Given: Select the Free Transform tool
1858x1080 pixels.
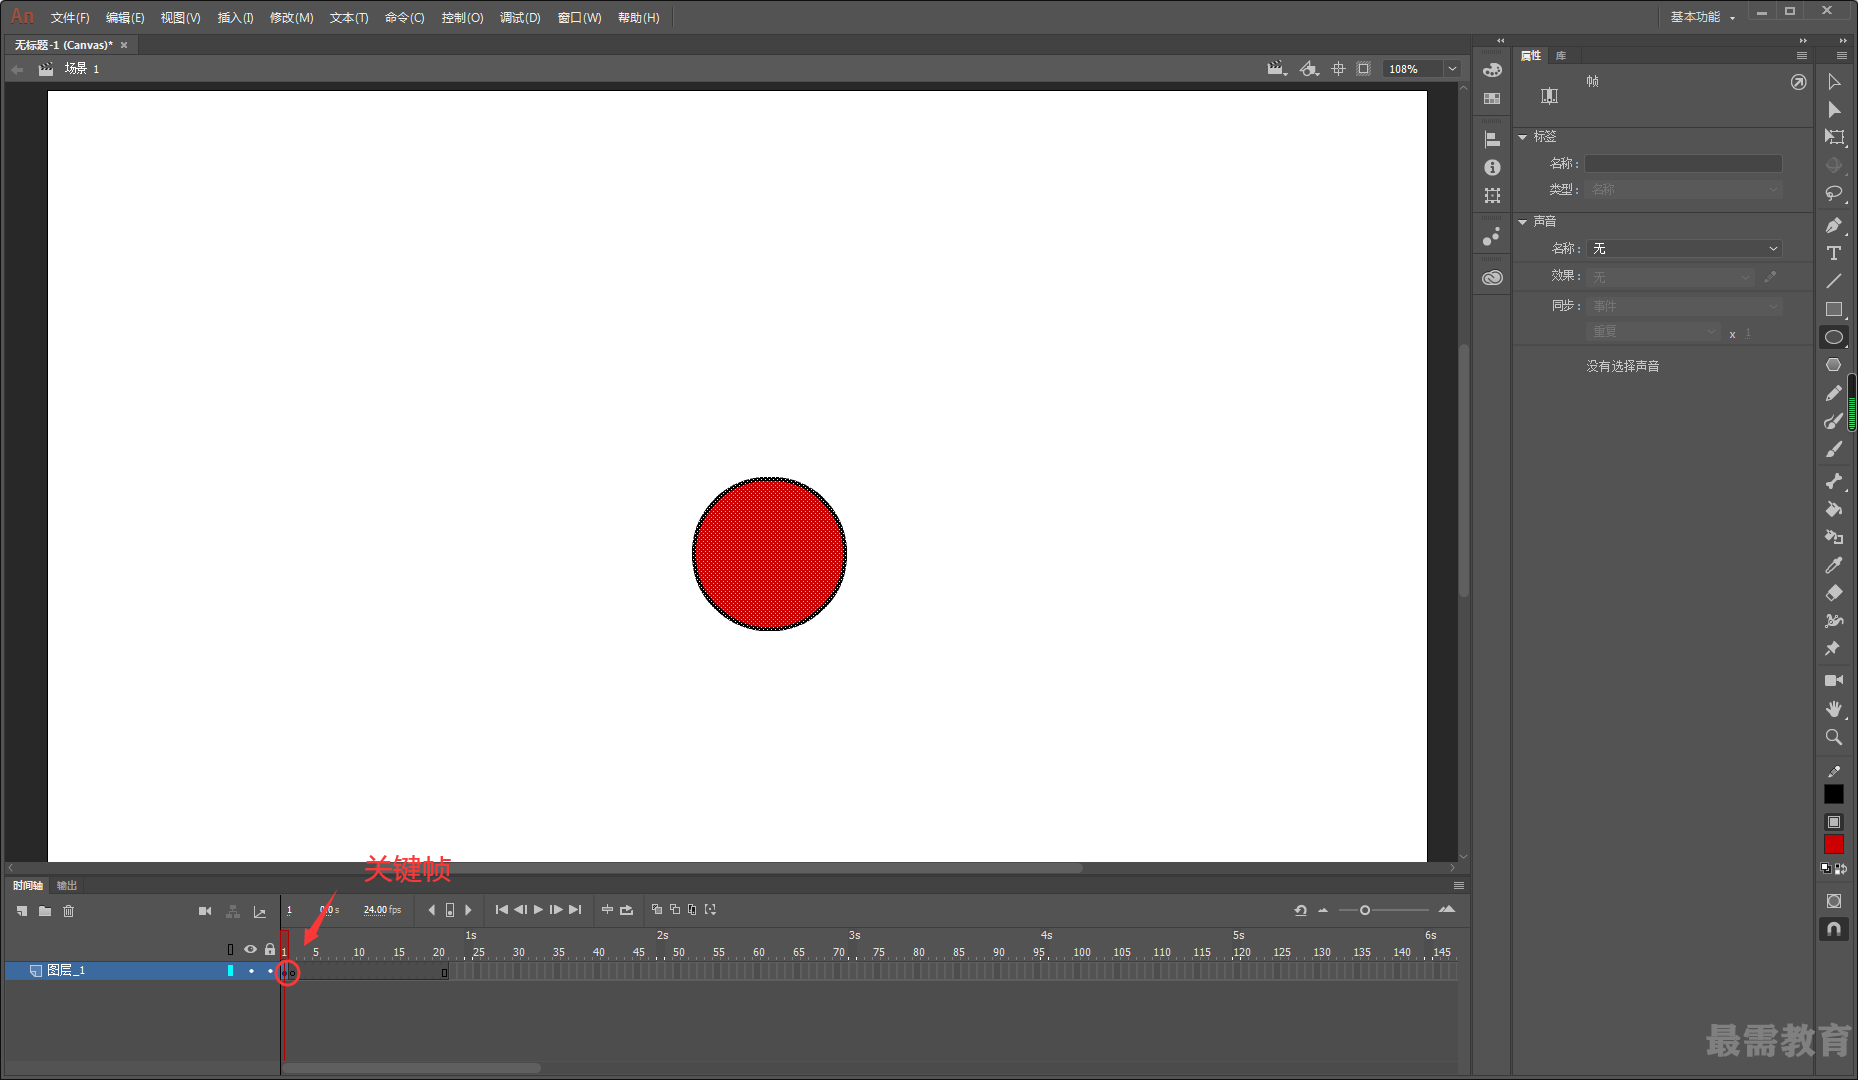Looking at the screenshot, I should point(1834,138).
